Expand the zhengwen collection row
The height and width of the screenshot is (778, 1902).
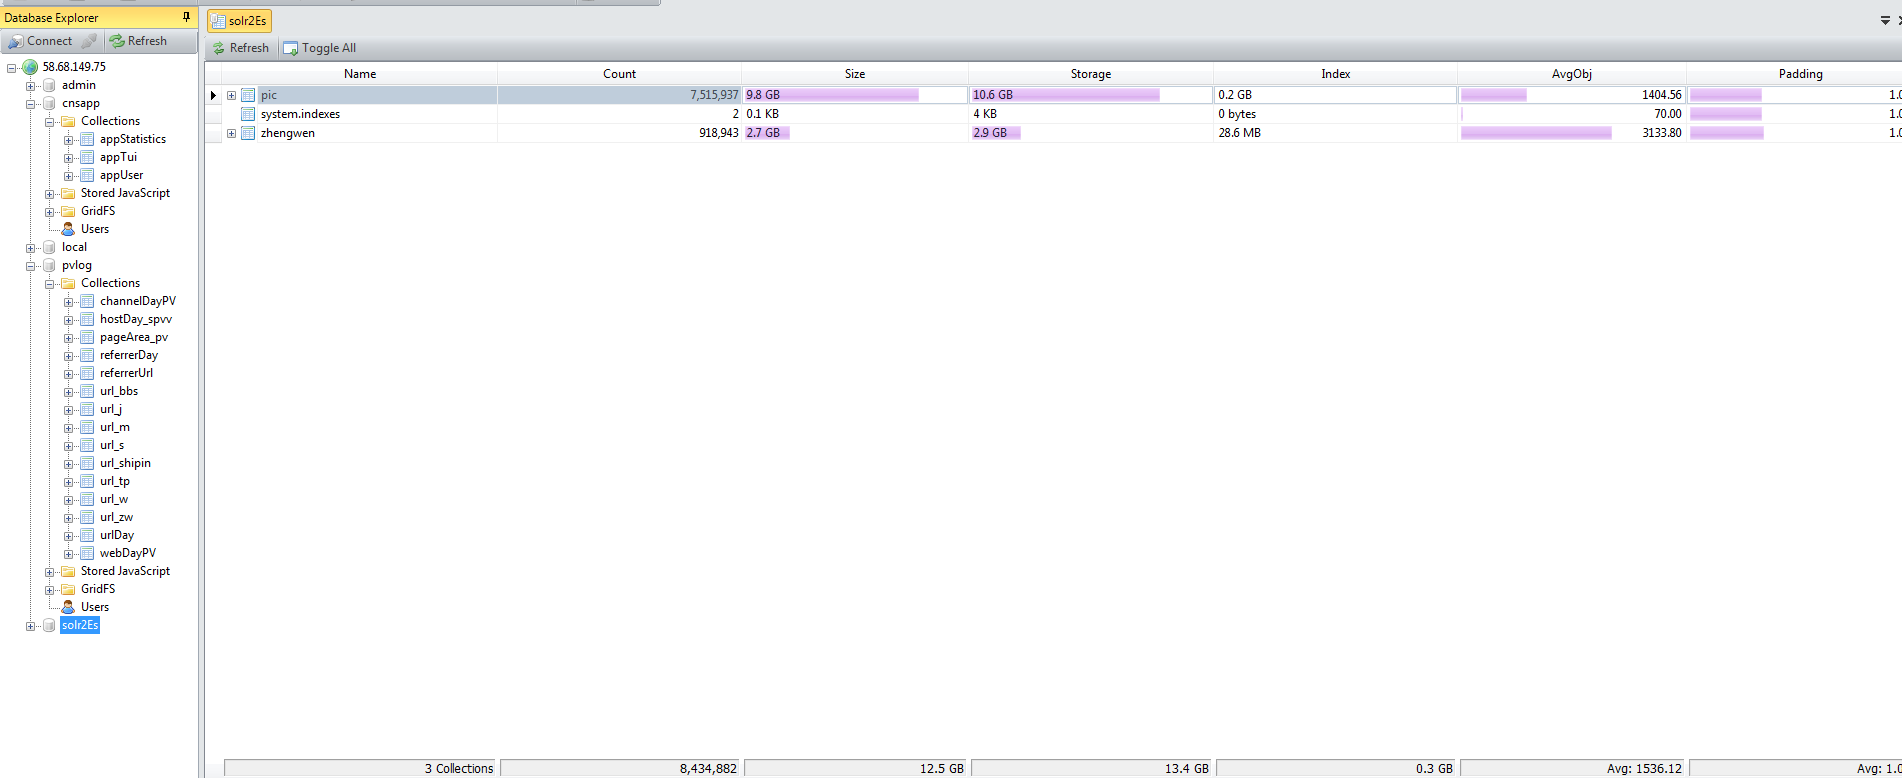tap(231, 133)
